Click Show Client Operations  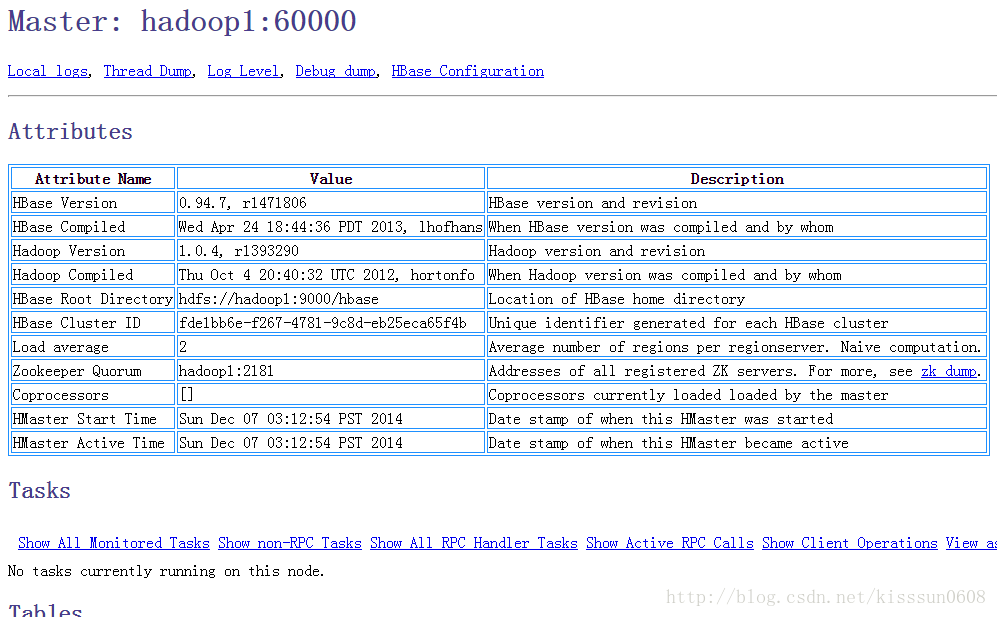(849, 543)
